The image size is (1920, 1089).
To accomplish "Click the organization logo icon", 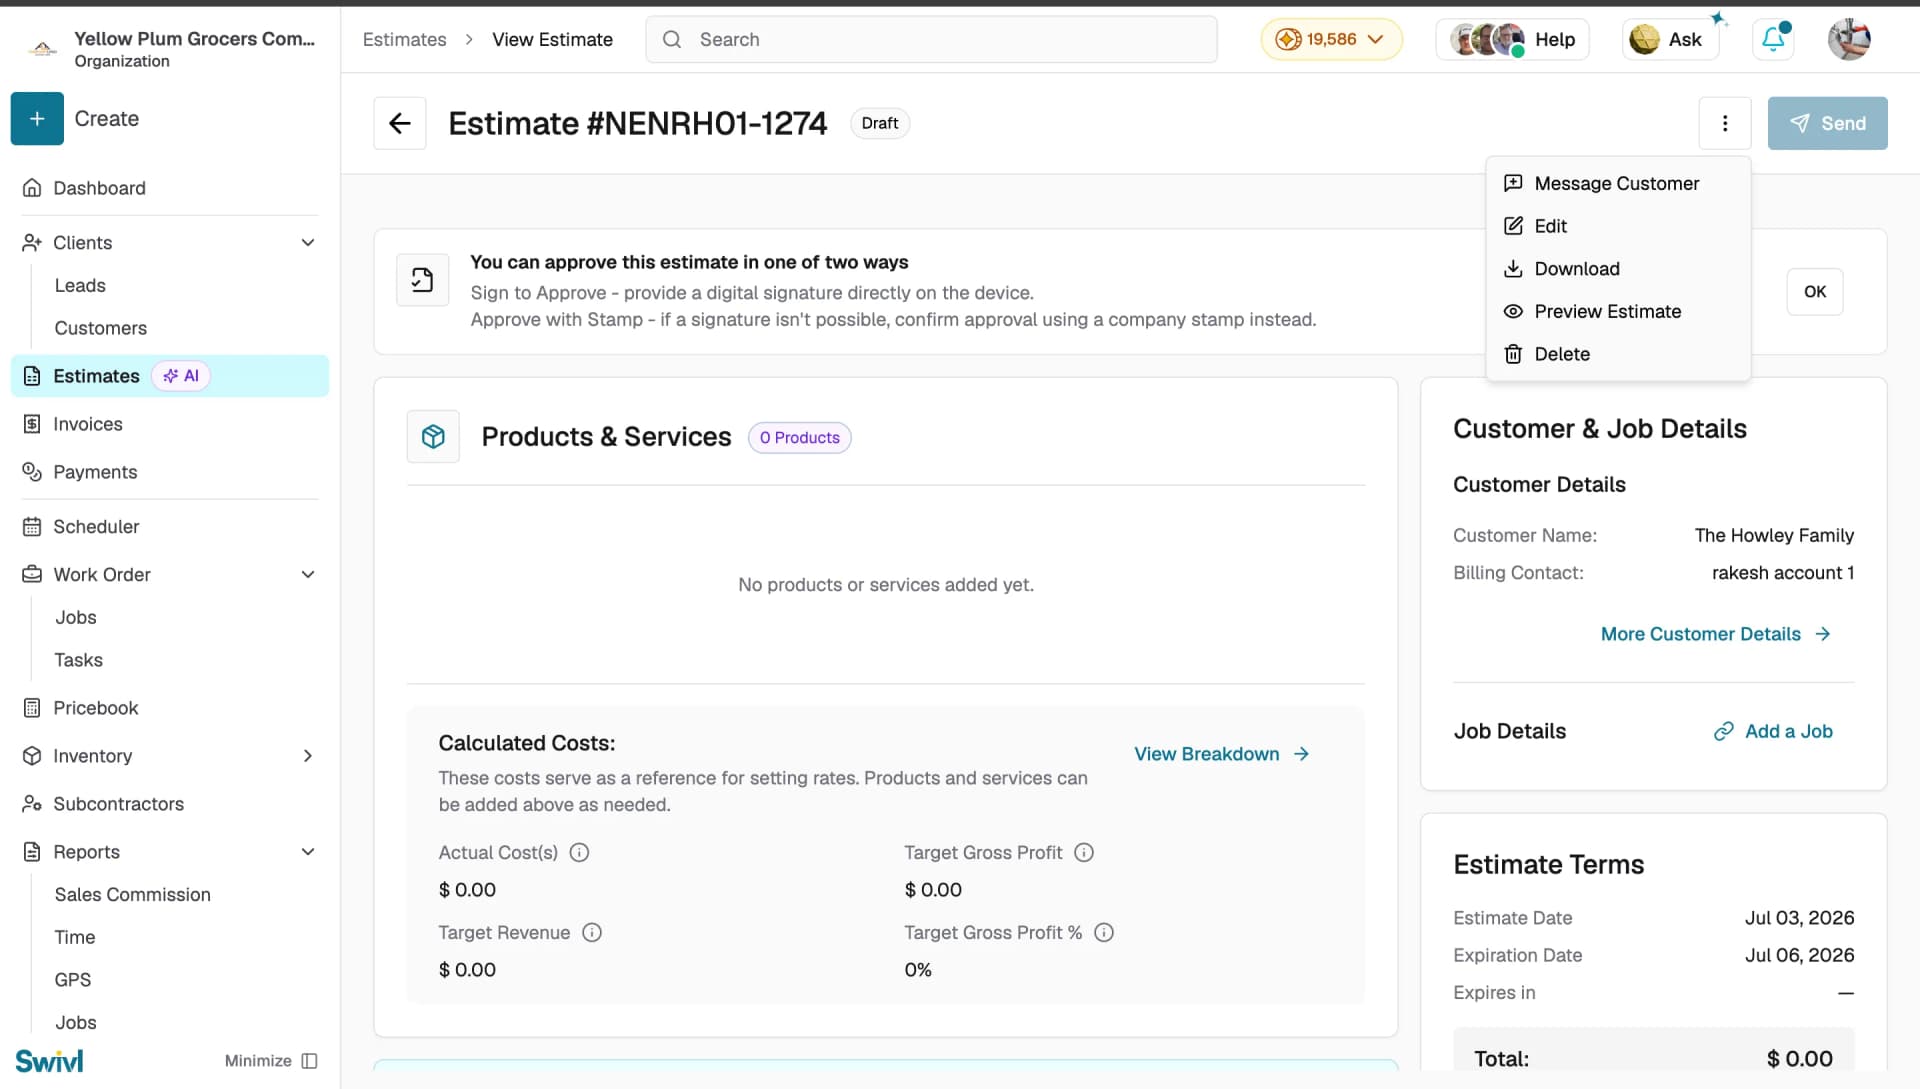I will [x=42, y=48].
